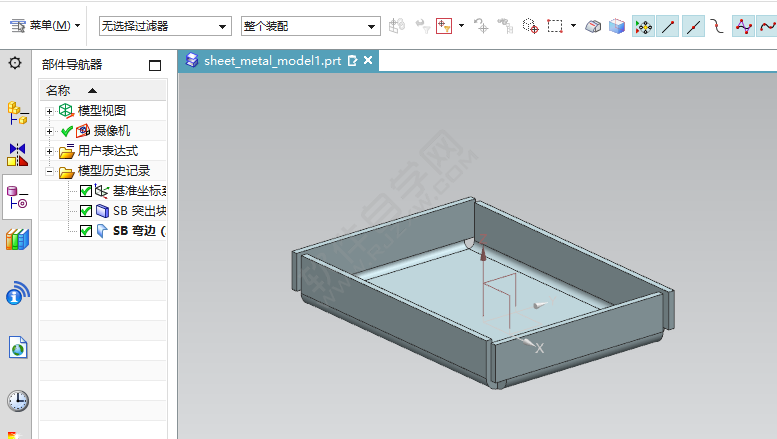
Task: Open the 整个装配 scope dropdown
Action: tap(310, 26)
